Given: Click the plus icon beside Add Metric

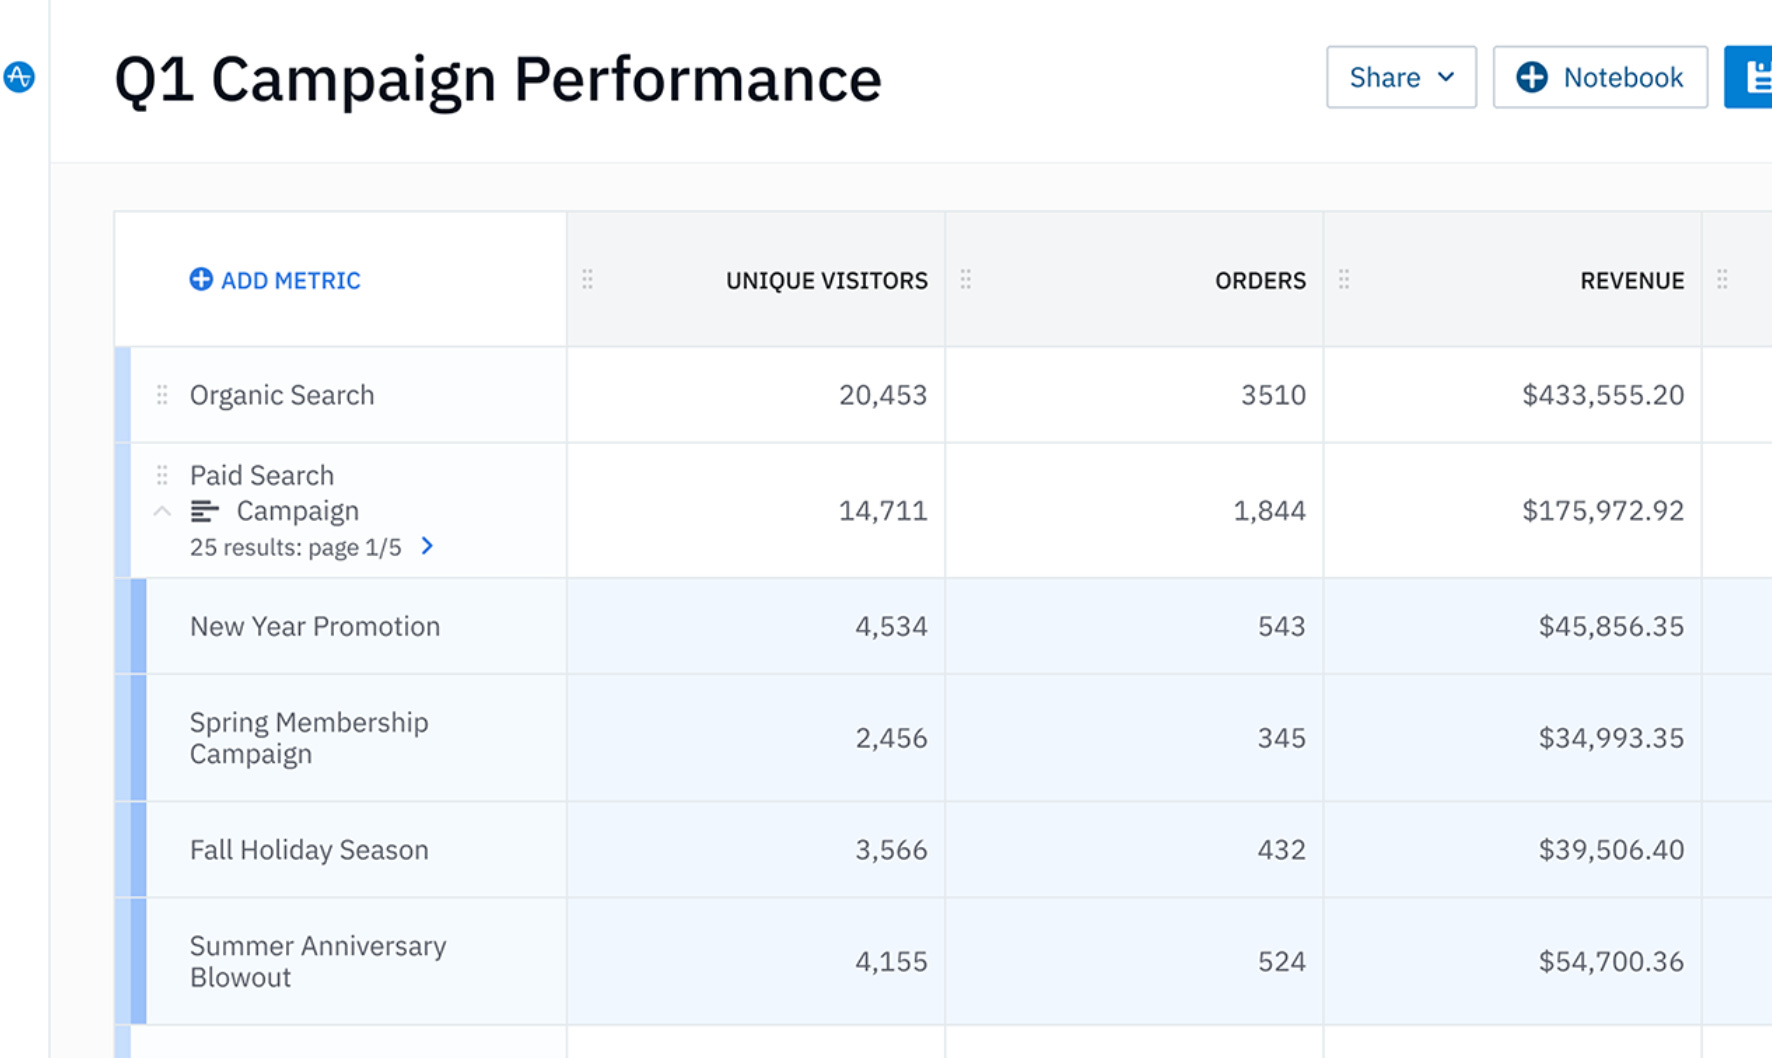Looking at the screenshot, I should 201,279.
